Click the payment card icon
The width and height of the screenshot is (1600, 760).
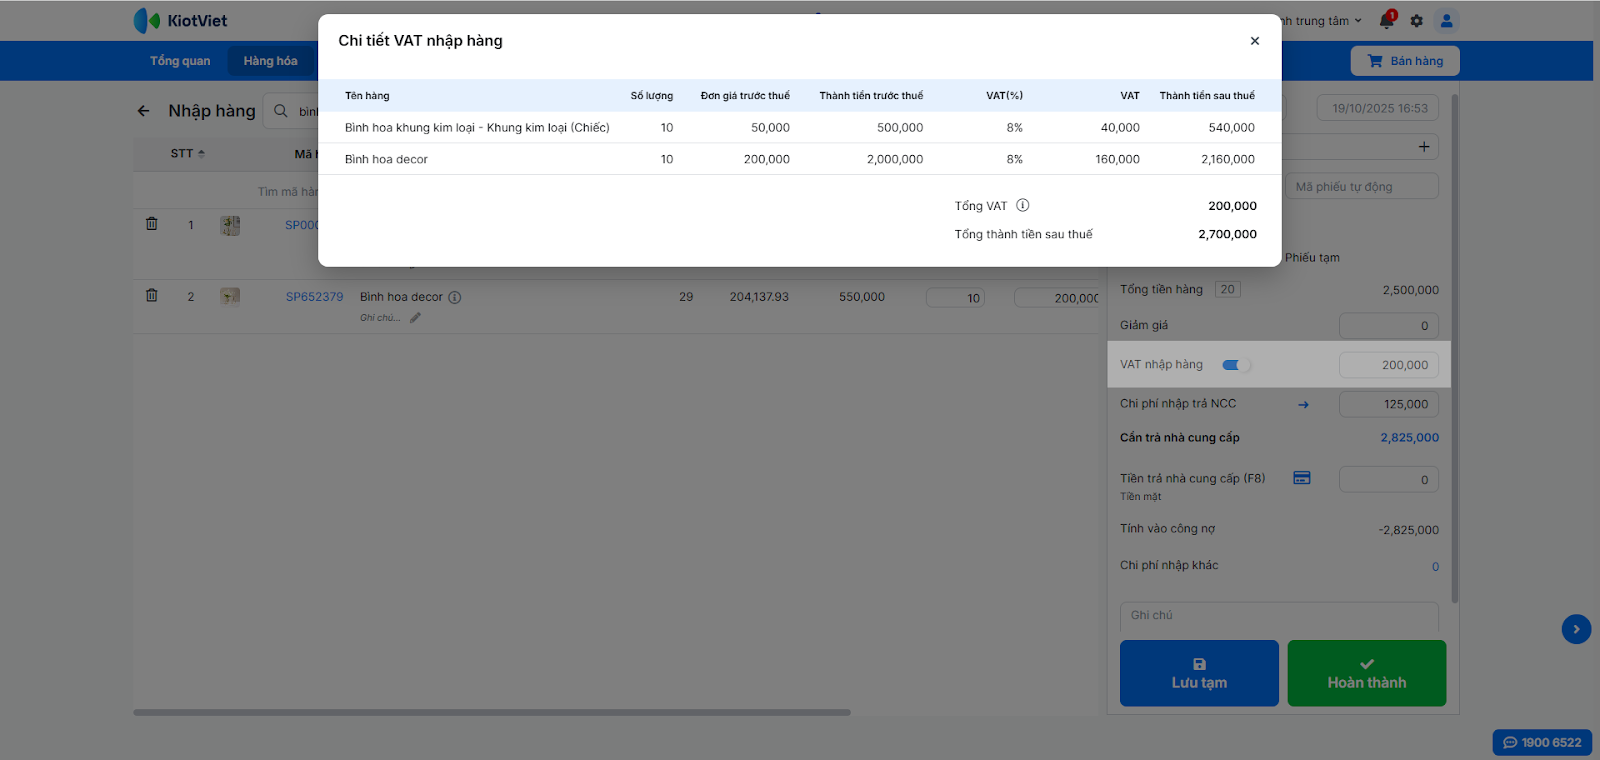tap(1301, 478)
